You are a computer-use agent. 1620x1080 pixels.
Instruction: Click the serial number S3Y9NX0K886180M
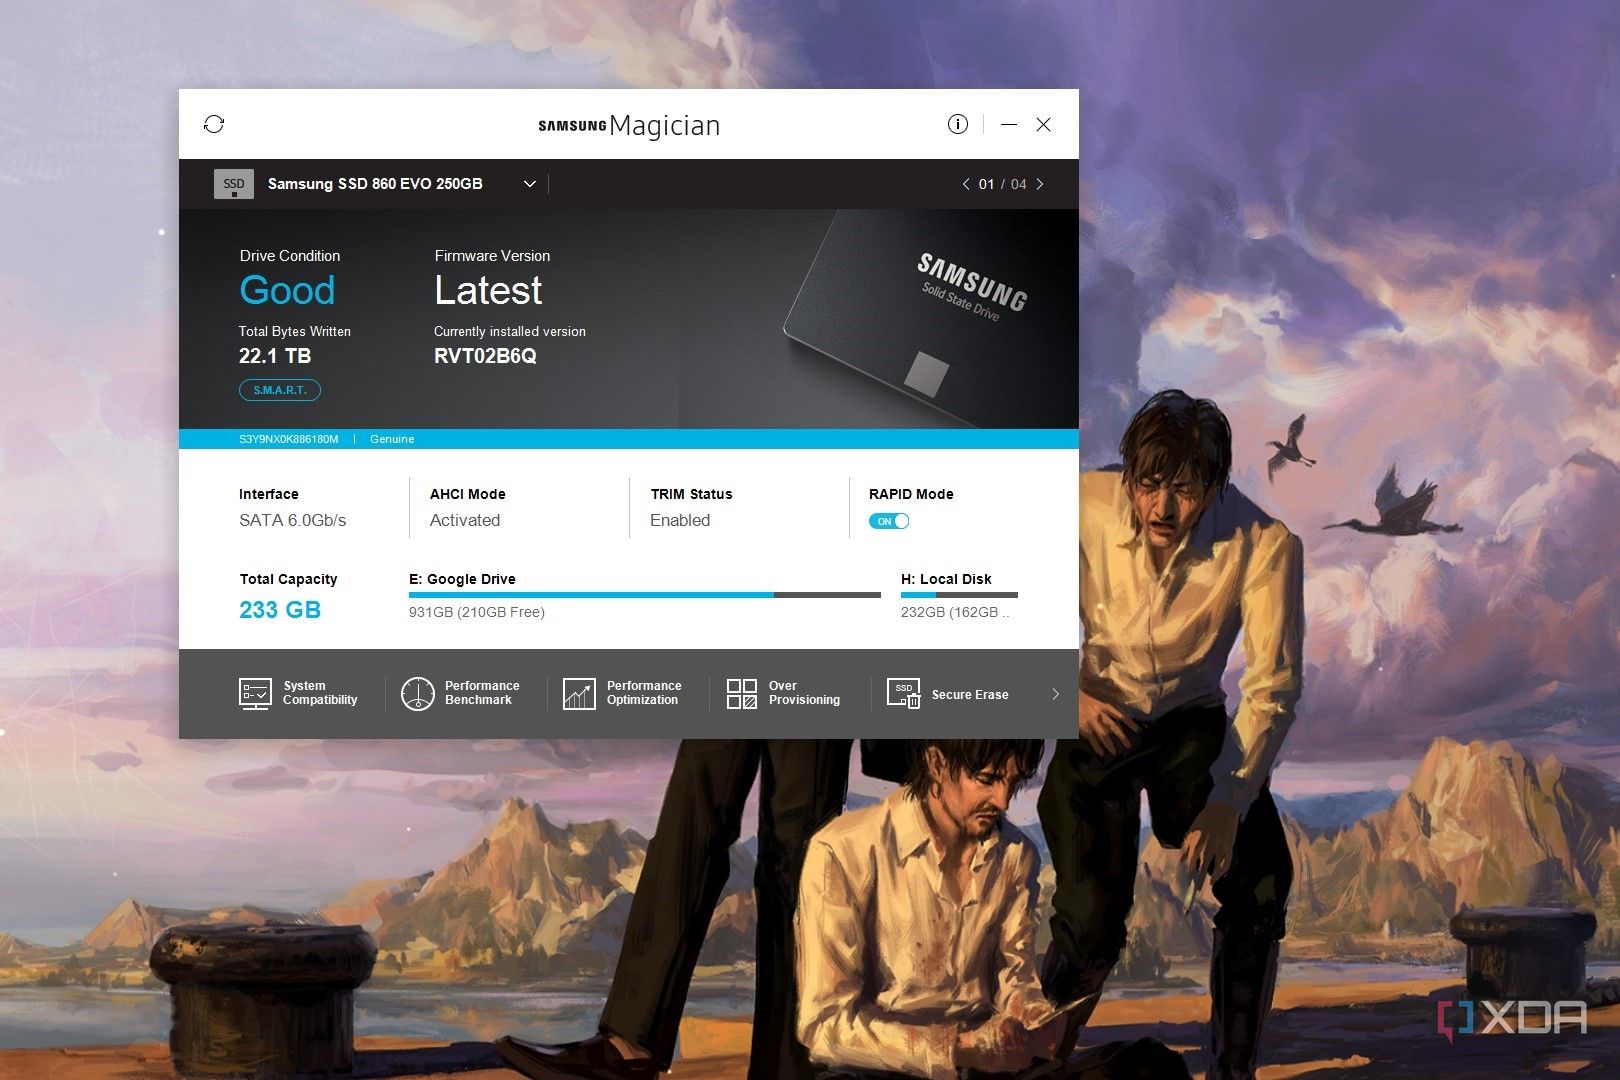pyautogui.click(x=288, y=439)
